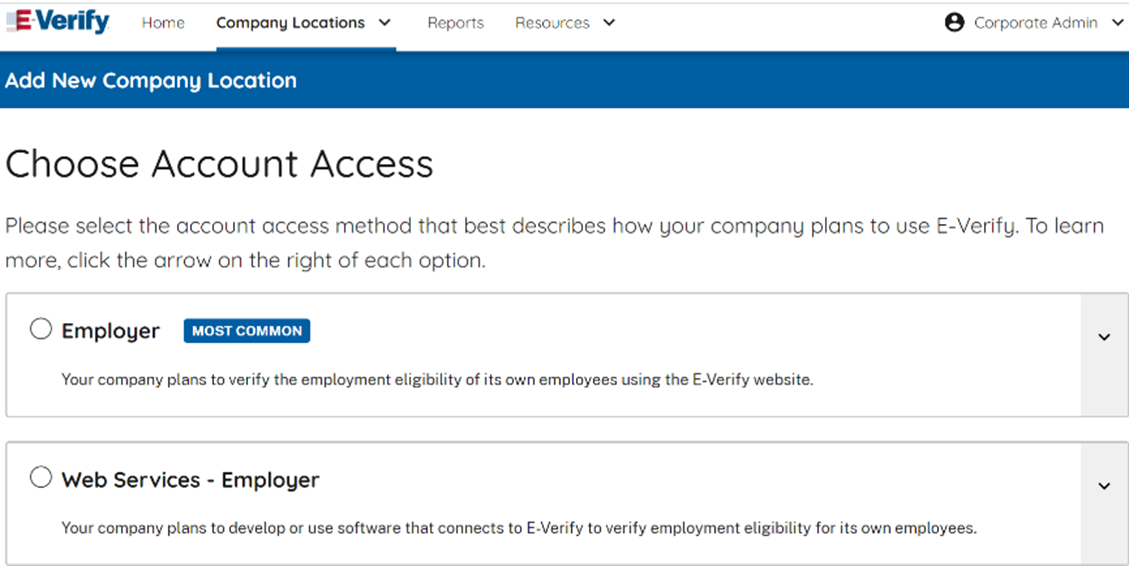Expand the Employer option details arrow
Screen dimensions: 1129x566
1104,336
